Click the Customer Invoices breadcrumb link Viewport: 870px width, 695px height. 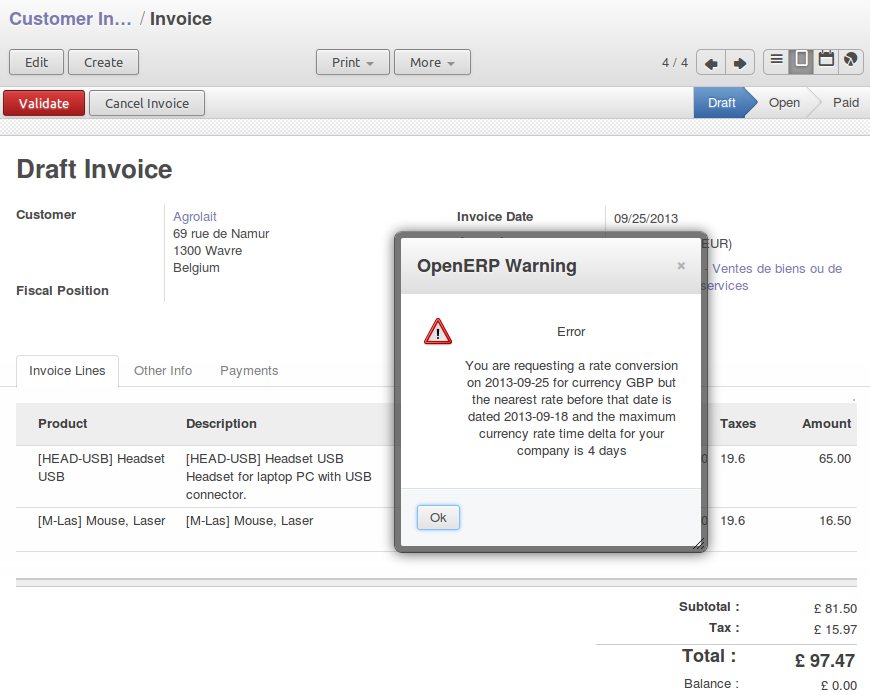click(70, 19)
